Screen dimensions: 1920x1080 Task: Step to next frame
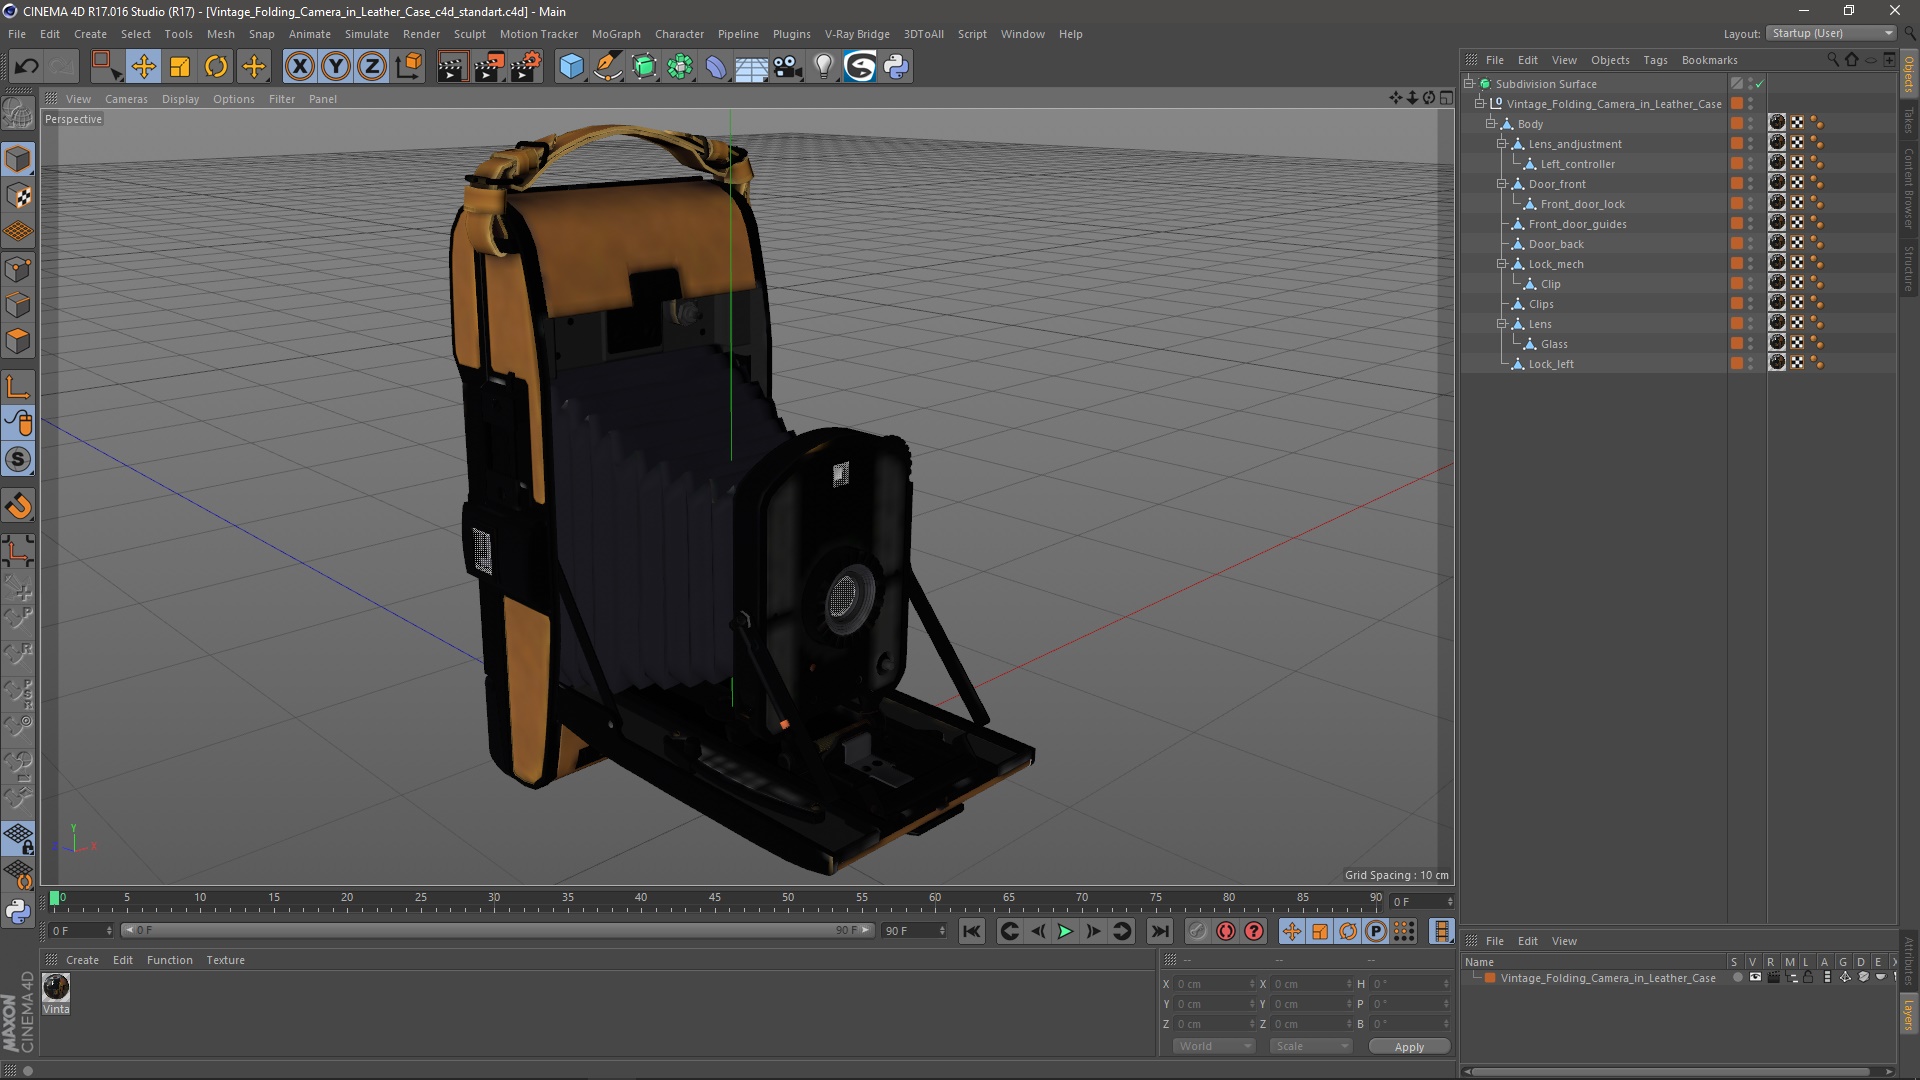[1093, 932]
